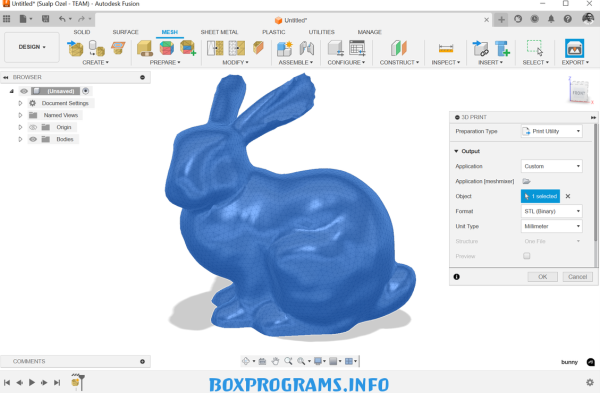600x393 pixels.
Task: Click the notifications bell icon
Action: point(551,19)
